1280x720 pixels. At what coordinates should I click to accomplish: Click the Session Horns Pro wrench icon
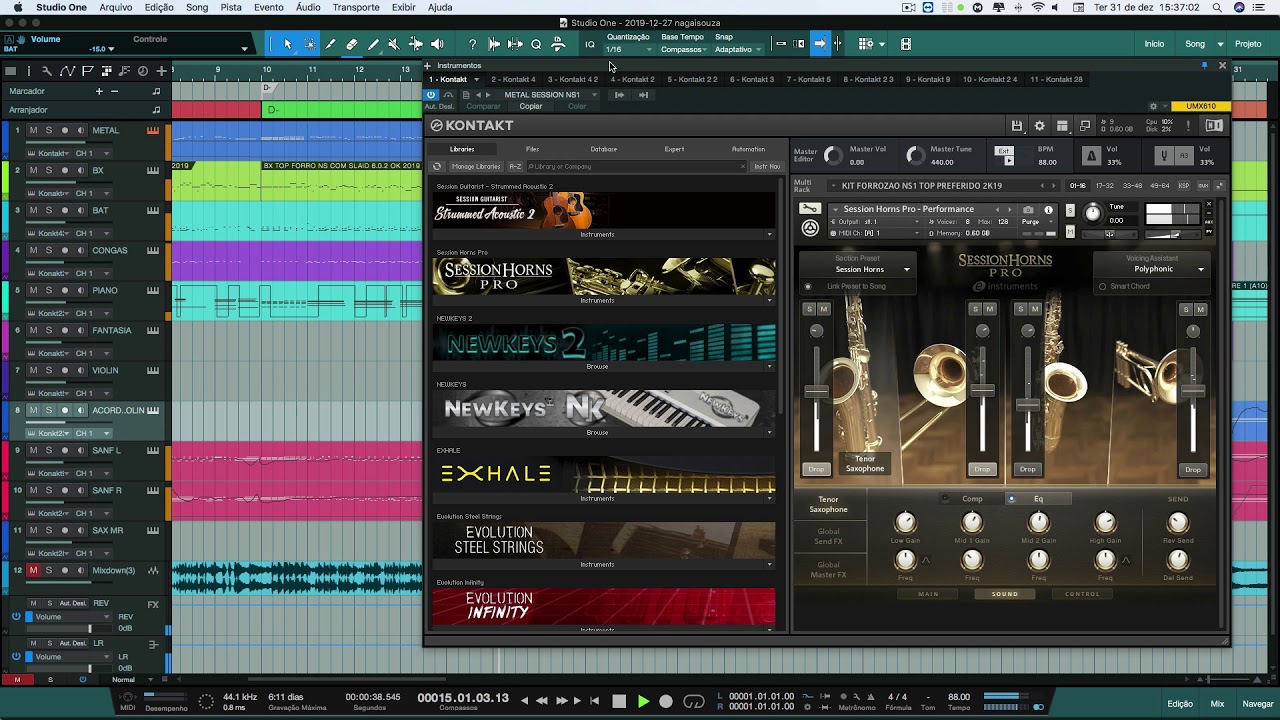[810, 209]
